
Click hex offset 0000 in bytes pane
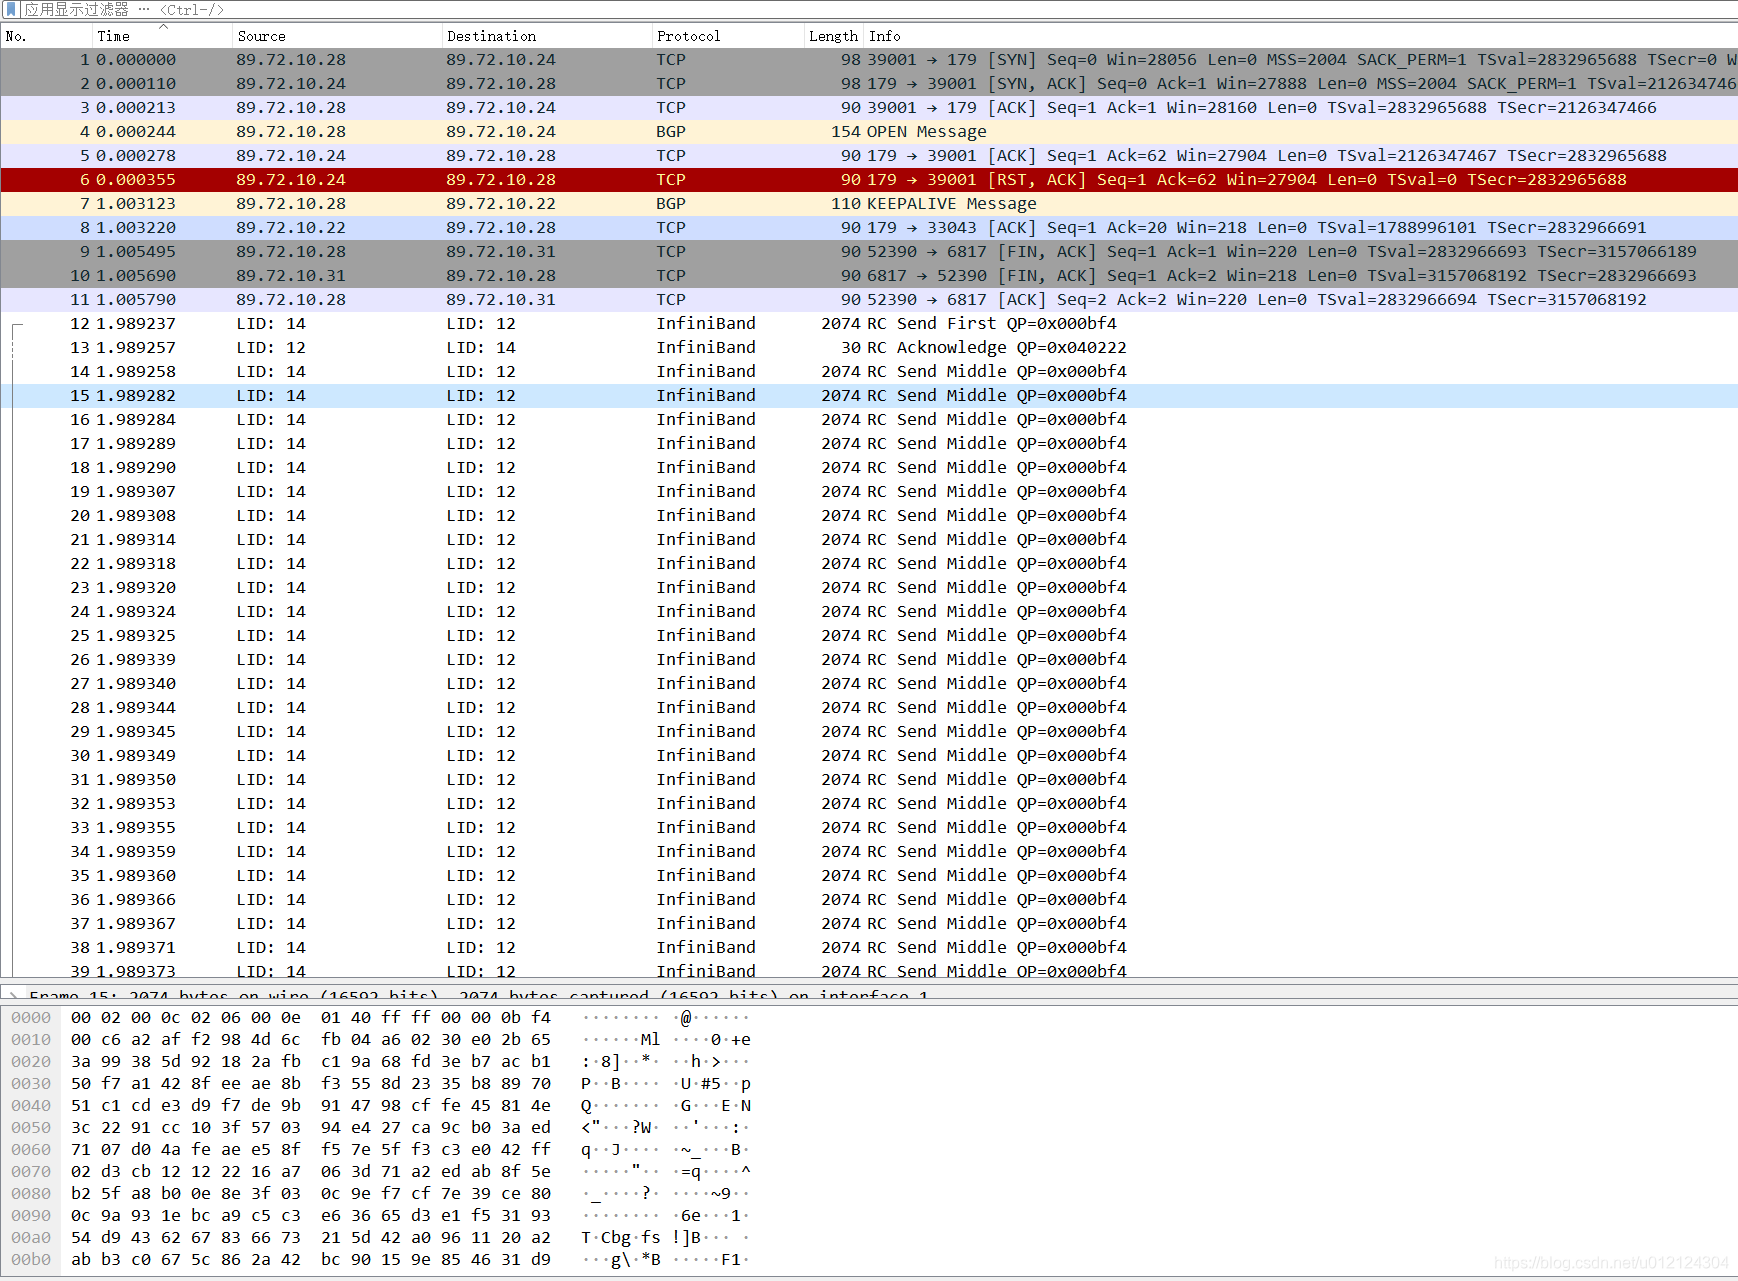[31, 1018]
